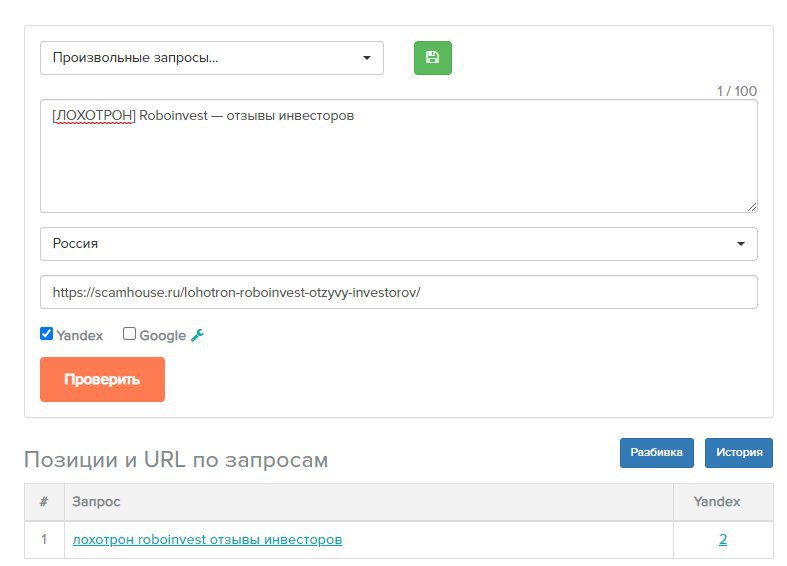The width and height of the screenshot is (787, 566).
Task: Uncheck the Yandex checkbox
Action: (x=46, y=334)
